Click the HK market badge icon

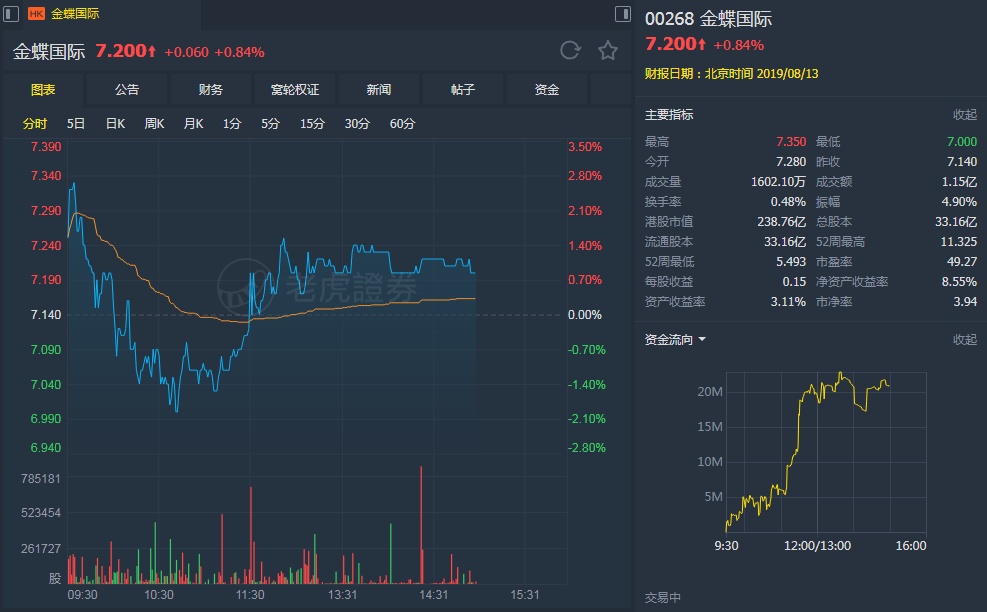click(x=37, y=13)
